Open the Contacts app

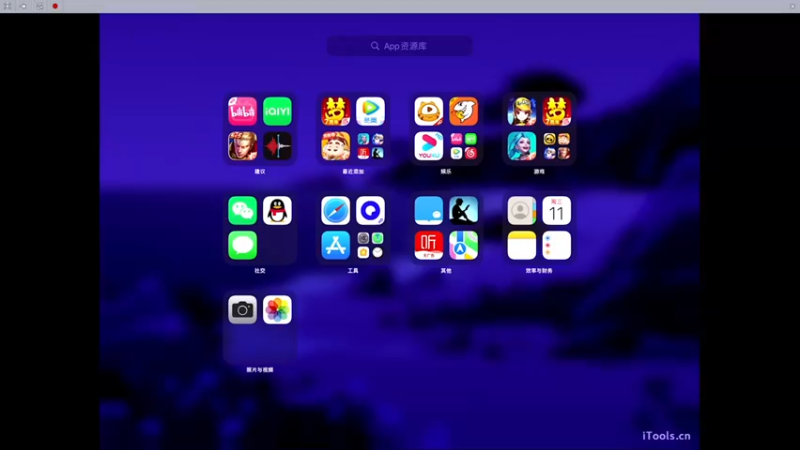[522, 210]
